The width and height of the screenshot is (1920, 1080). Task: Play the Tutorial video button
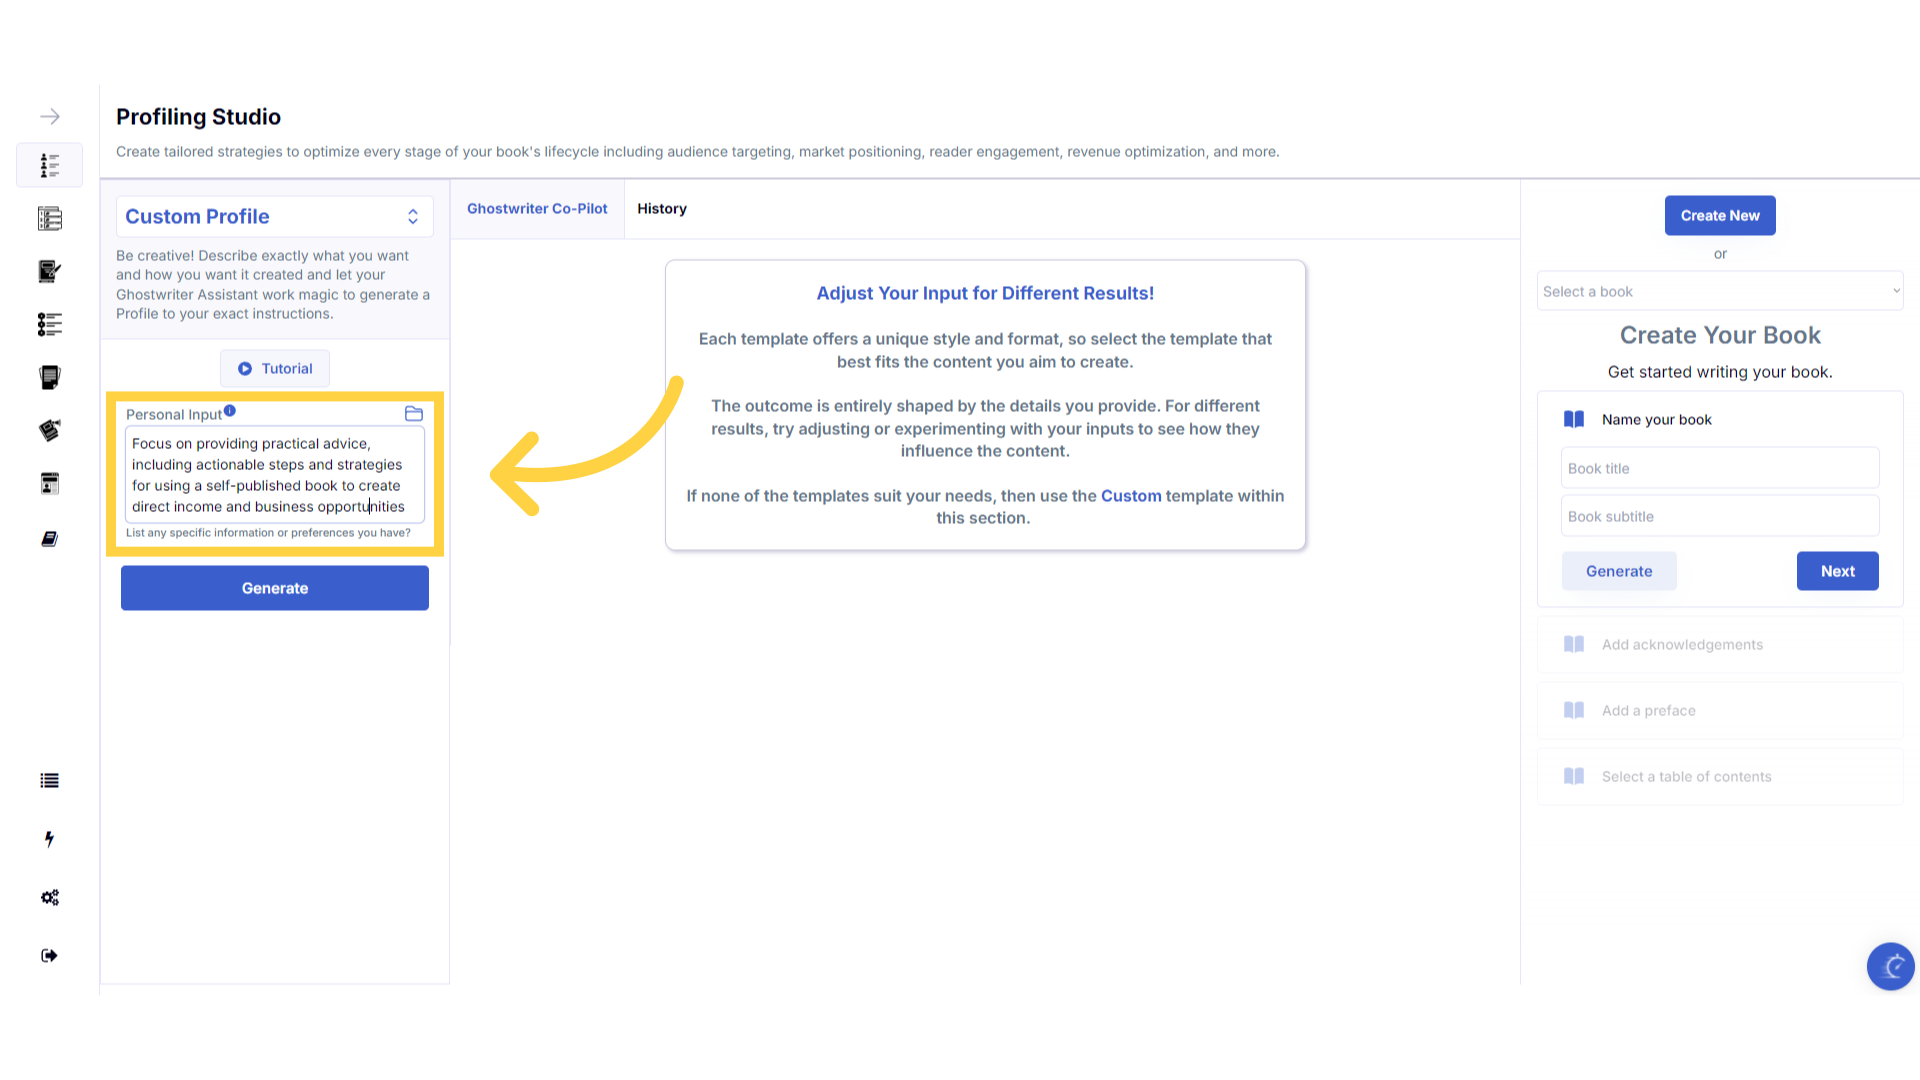pos(274,369)
